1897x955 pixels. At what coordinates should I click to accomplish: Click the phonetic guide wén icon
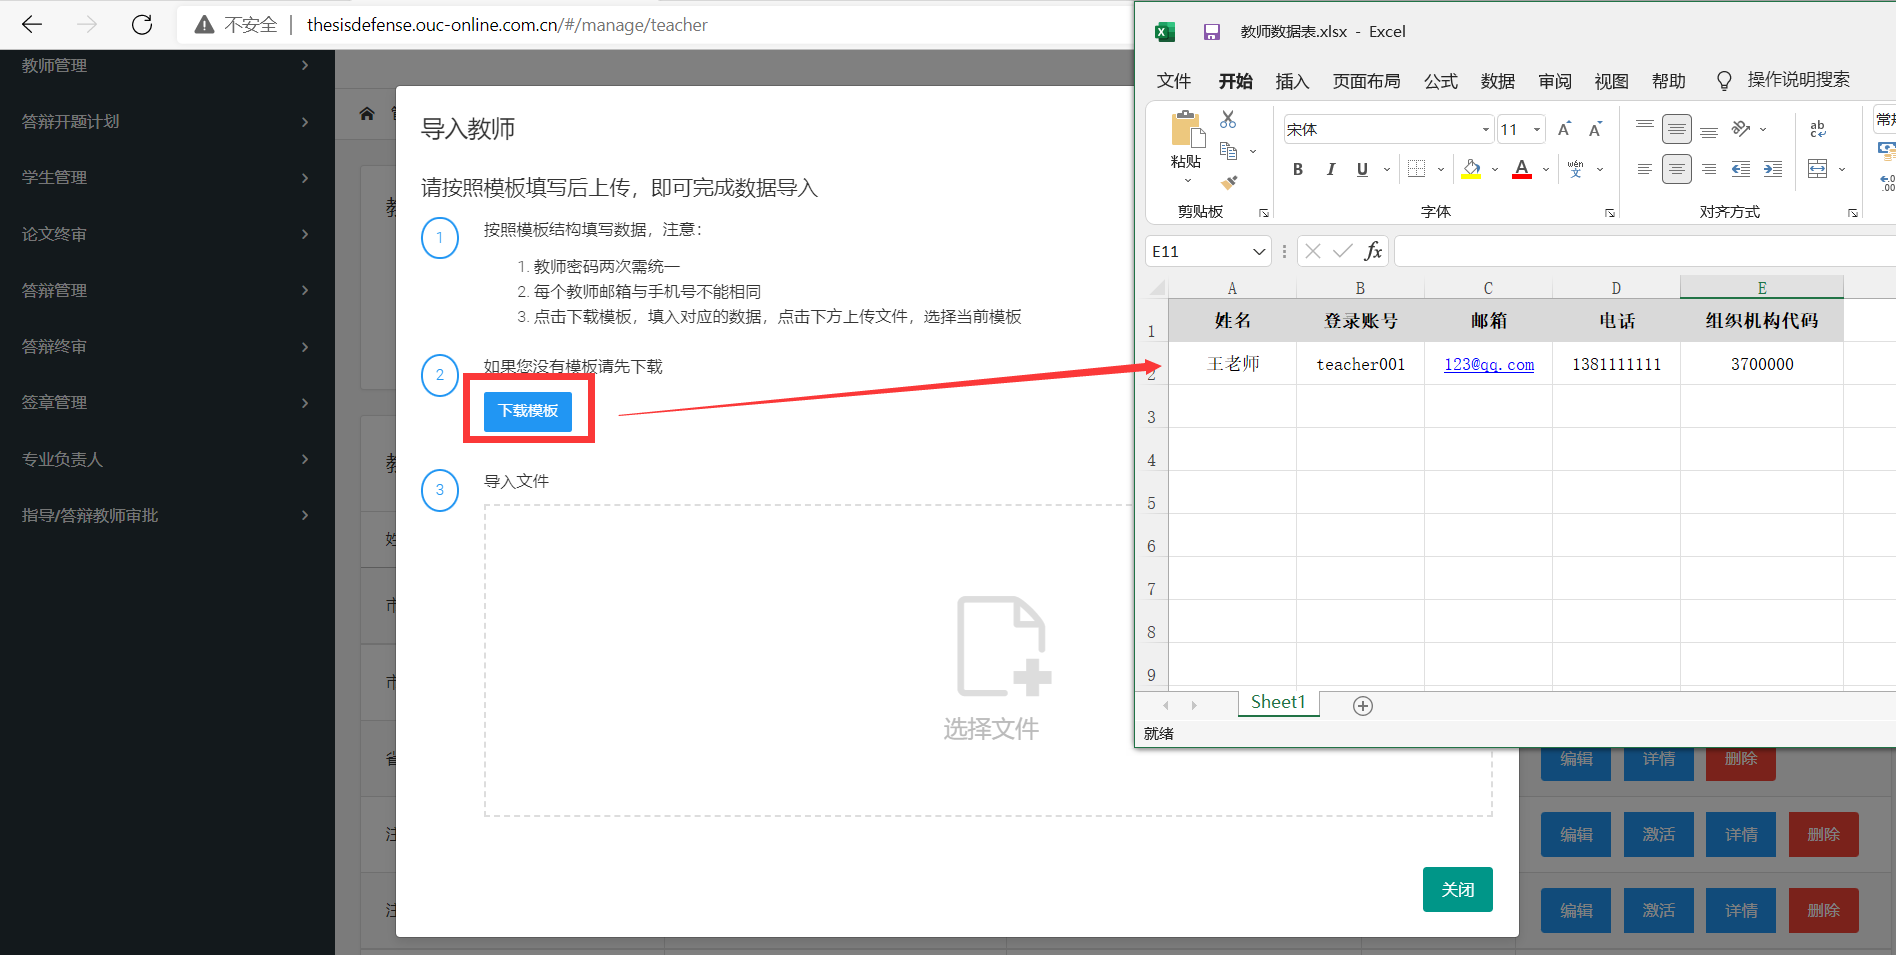point(1576,169)
